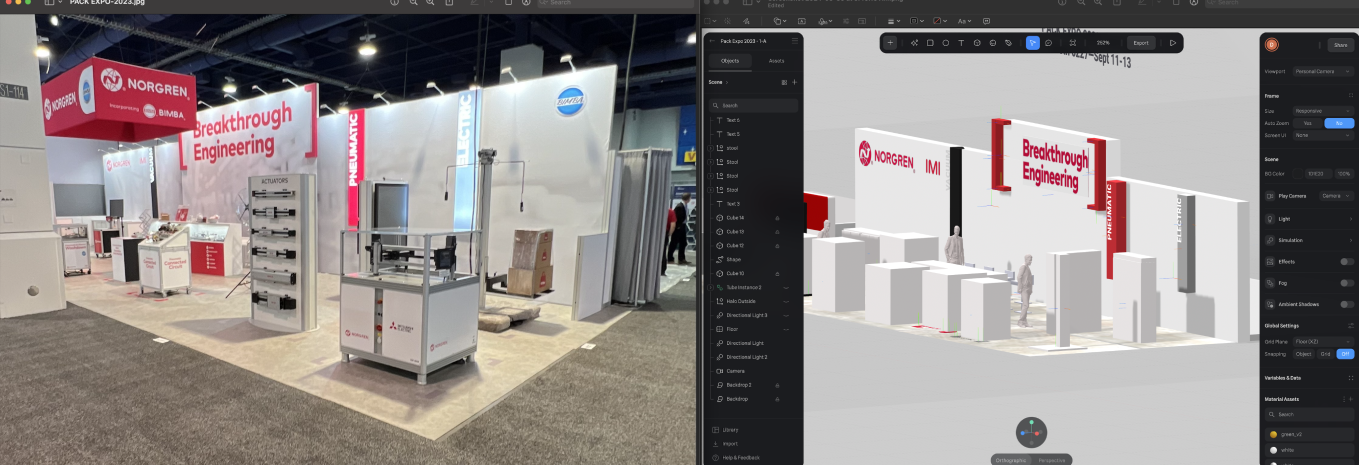
Task: Expand the Light section
Action: 1350,218
